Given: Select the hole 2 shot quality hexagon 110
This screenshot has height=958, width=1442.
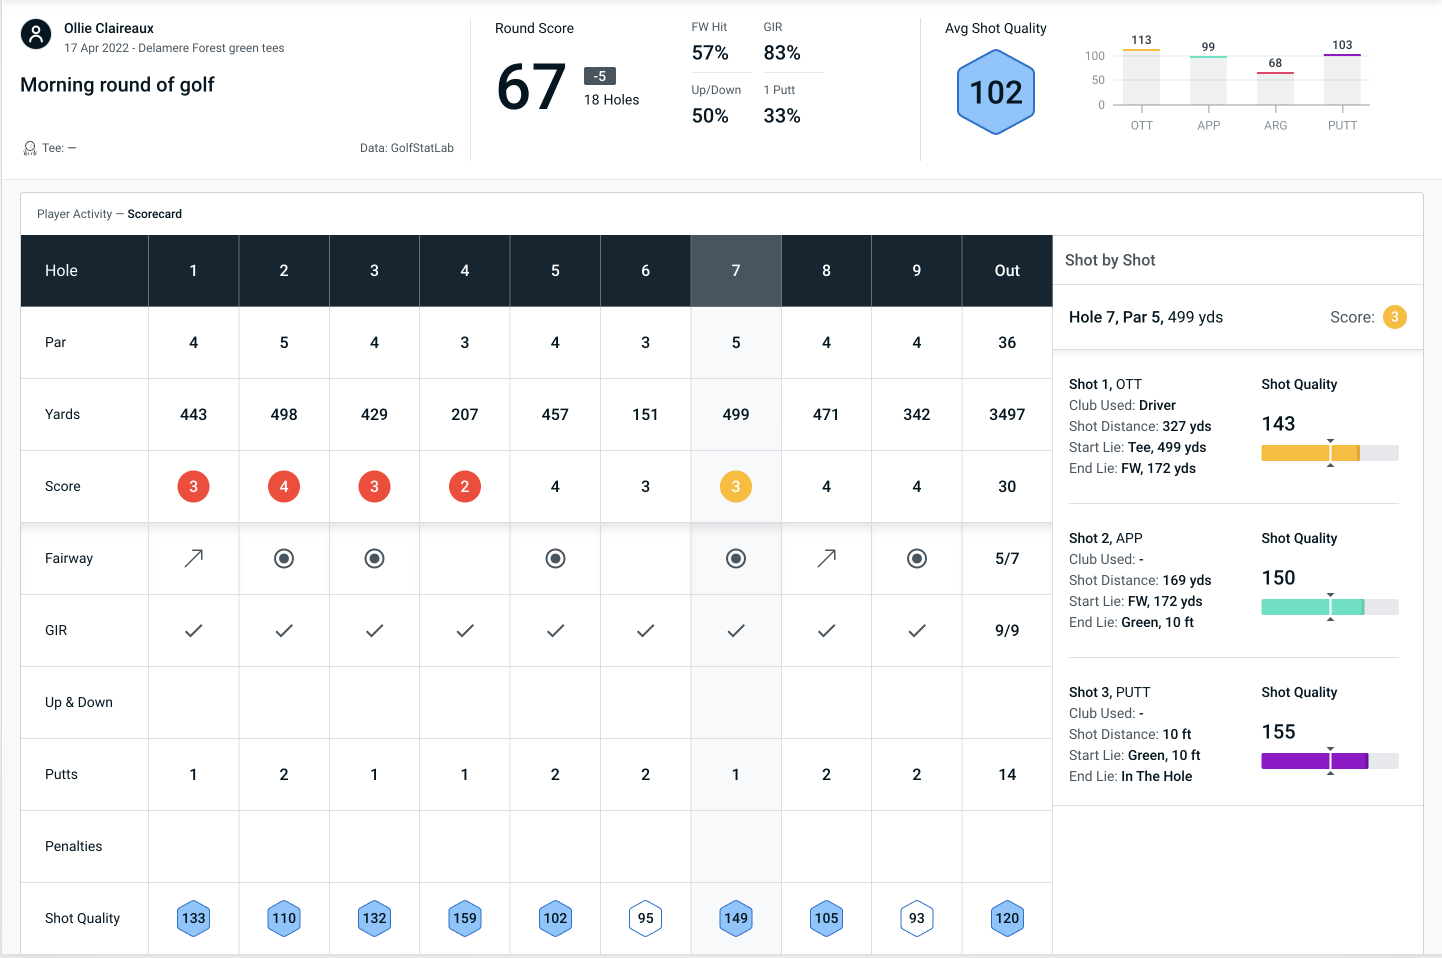Looking at the screenshot, I should tap(284, 918).
